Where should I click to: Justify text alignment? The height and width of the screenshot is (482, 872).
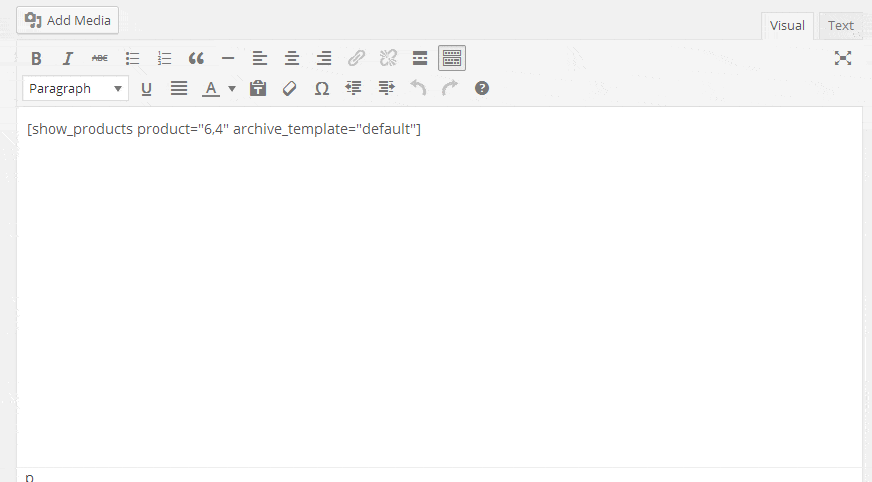click(x=179, y=88)
